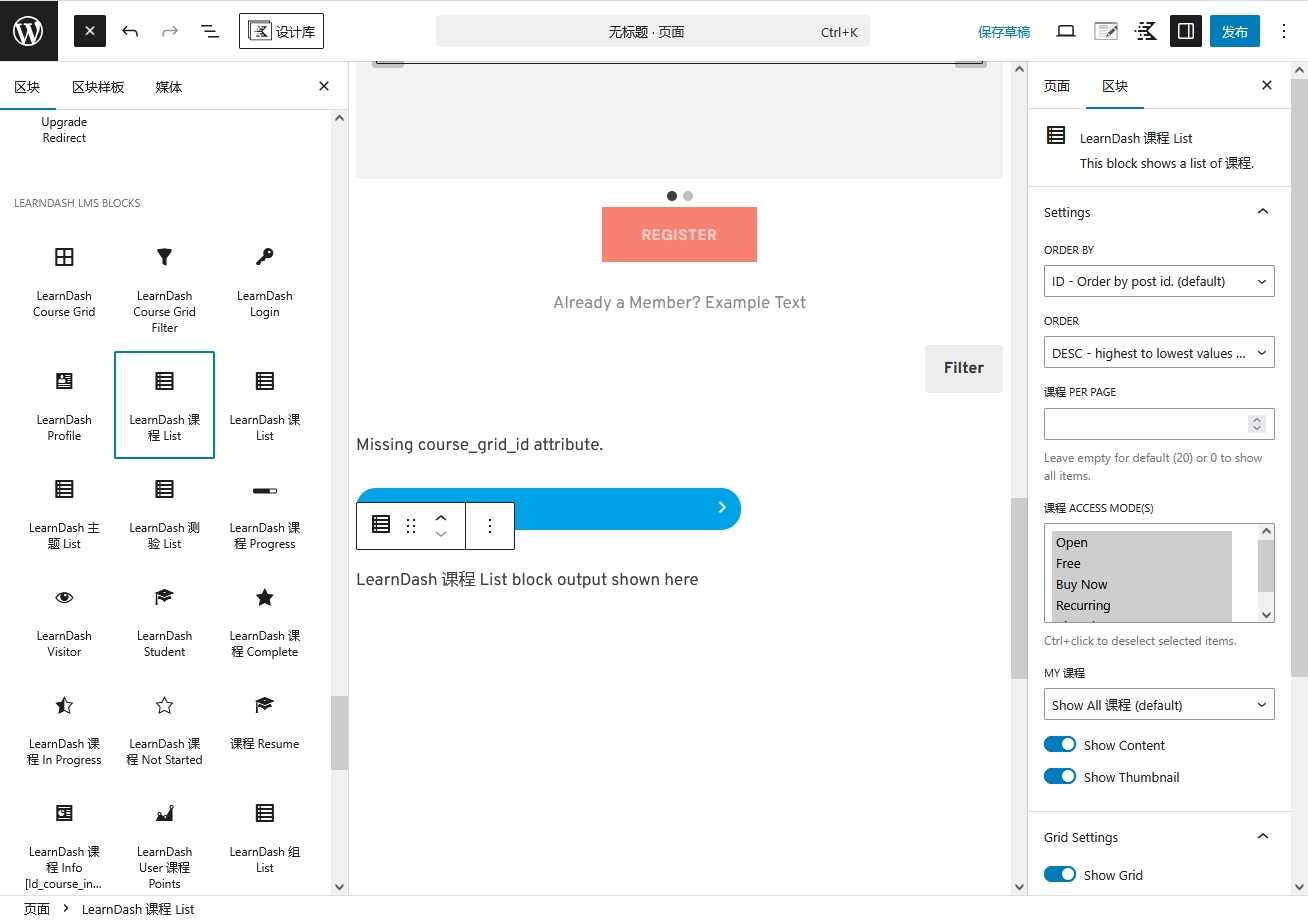The width and height of the screenshot is (1308, 920).
Task: Open the 无标题 · 页面 command palette bar
Action: [653, 31]
